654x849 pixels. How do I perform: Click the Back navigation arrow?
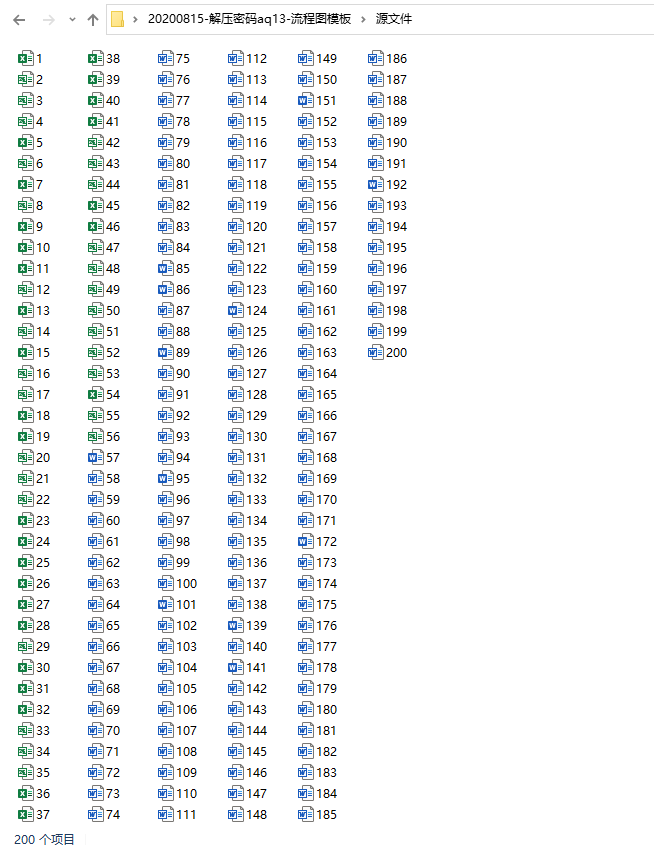pyautogui.click(x=19, y=20)
